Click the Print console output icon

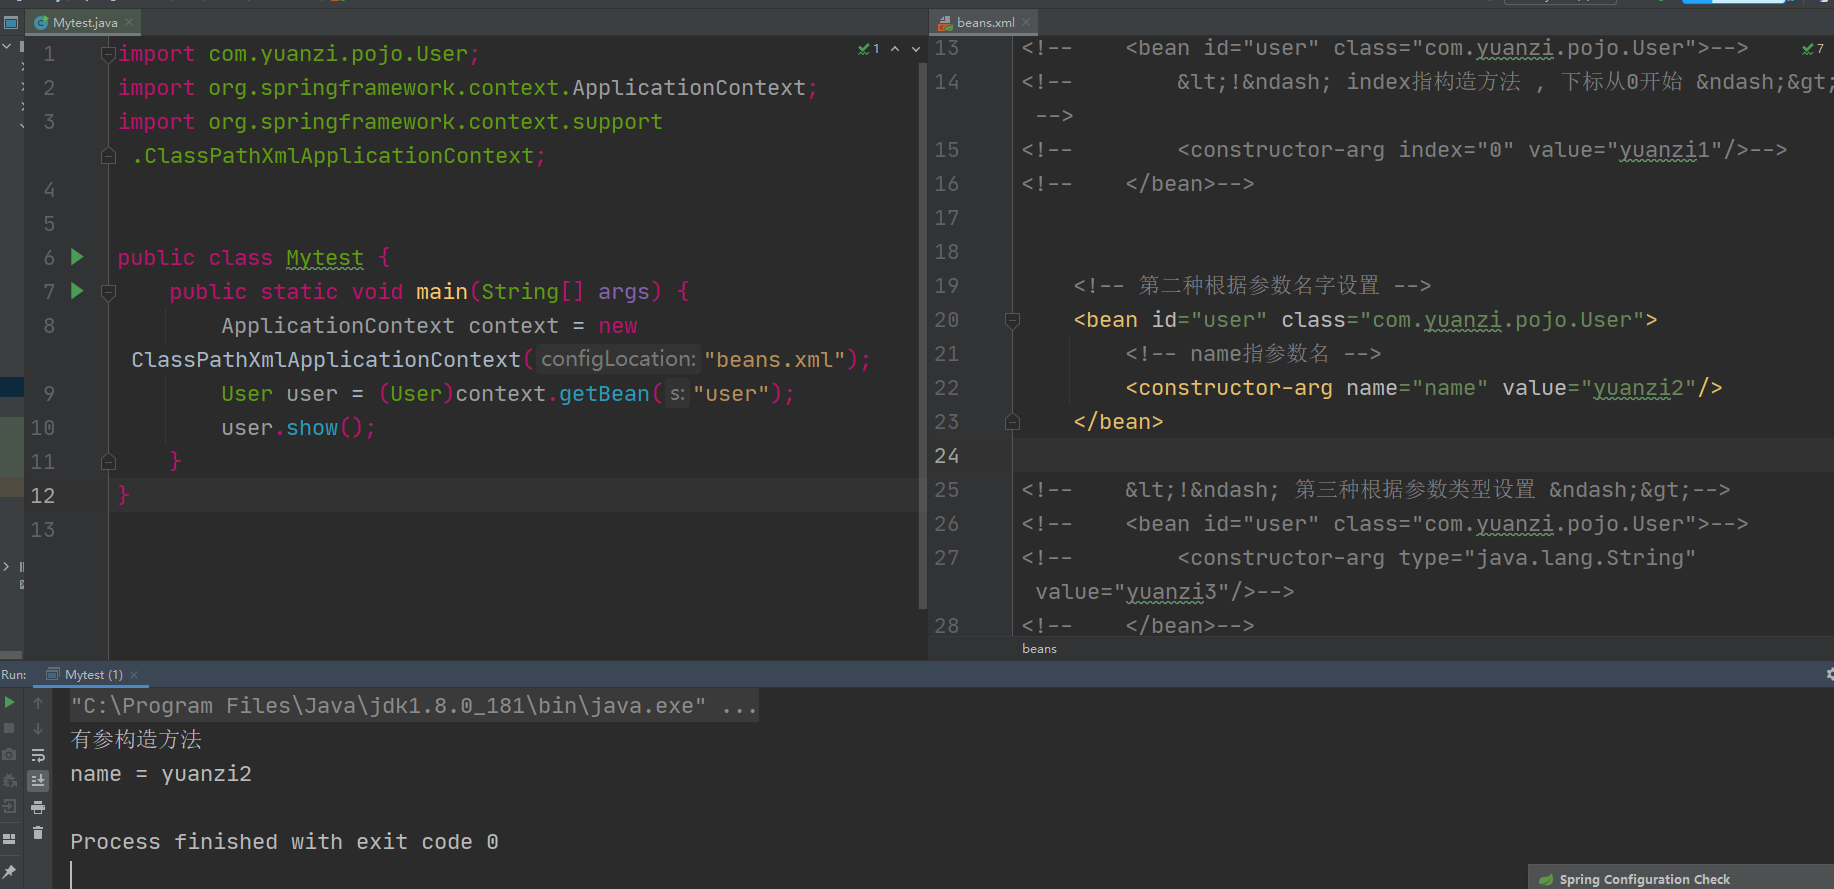coord(38,807)
